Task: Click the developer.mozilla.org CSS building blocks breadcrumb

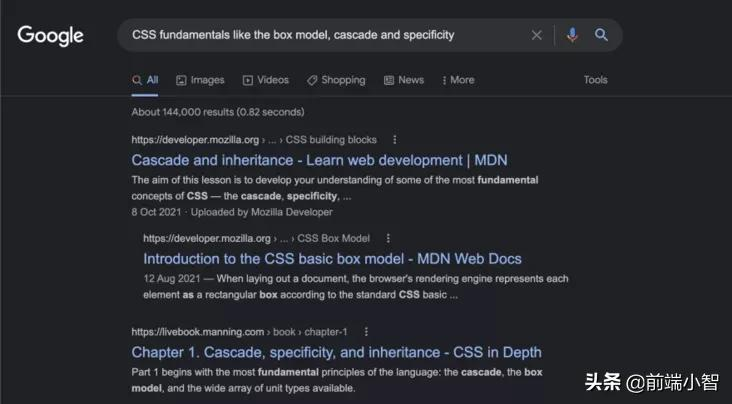Action: [254, 140]
